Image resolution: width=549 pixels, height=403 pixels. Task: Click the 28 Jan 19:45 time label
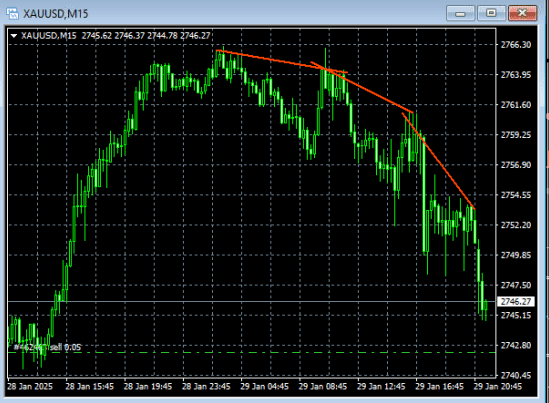(148, 387)
